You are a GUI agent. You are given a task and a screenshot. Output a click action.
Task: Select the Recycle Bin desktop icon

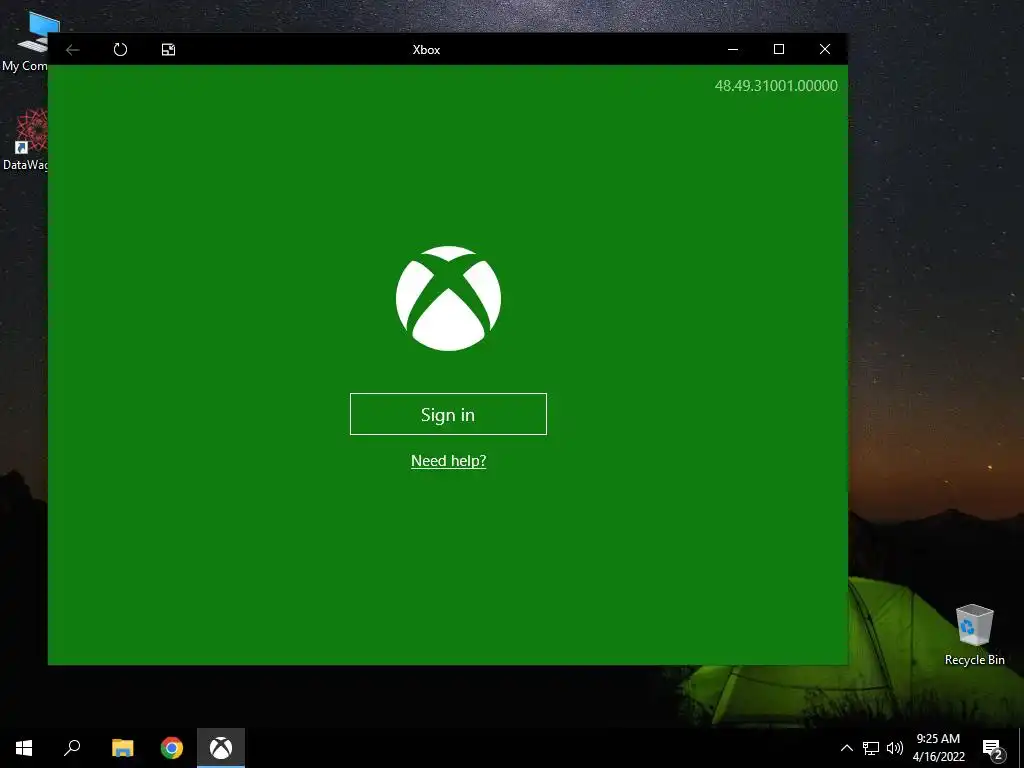pyautogui.click(x=974, y=635)
